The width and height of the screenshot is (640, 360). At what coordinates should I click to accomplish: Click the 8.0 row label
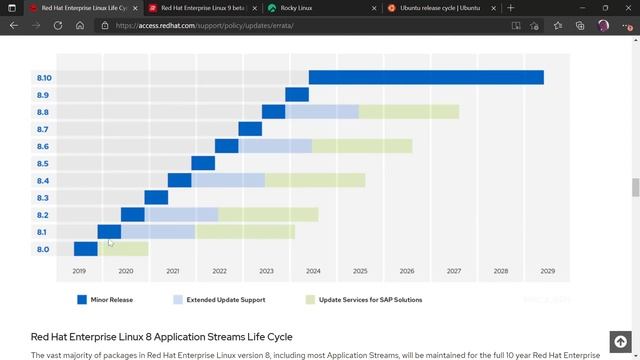coord(43,249)
